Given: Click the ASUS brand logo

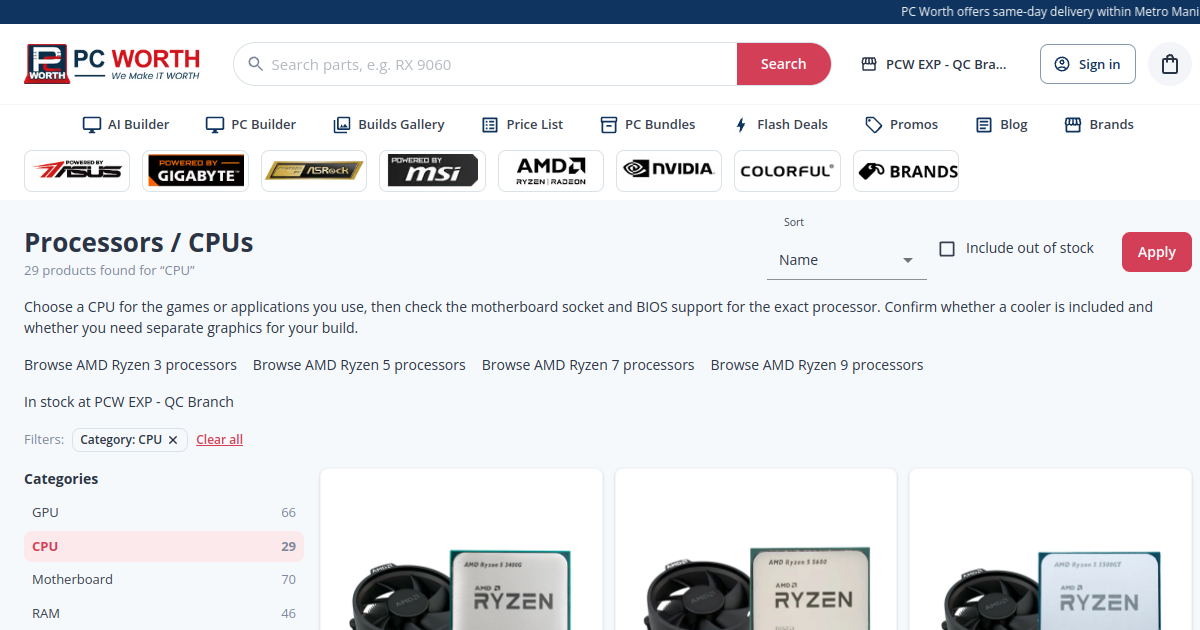Looking at the screenshot, I should (x=77, y=171).
